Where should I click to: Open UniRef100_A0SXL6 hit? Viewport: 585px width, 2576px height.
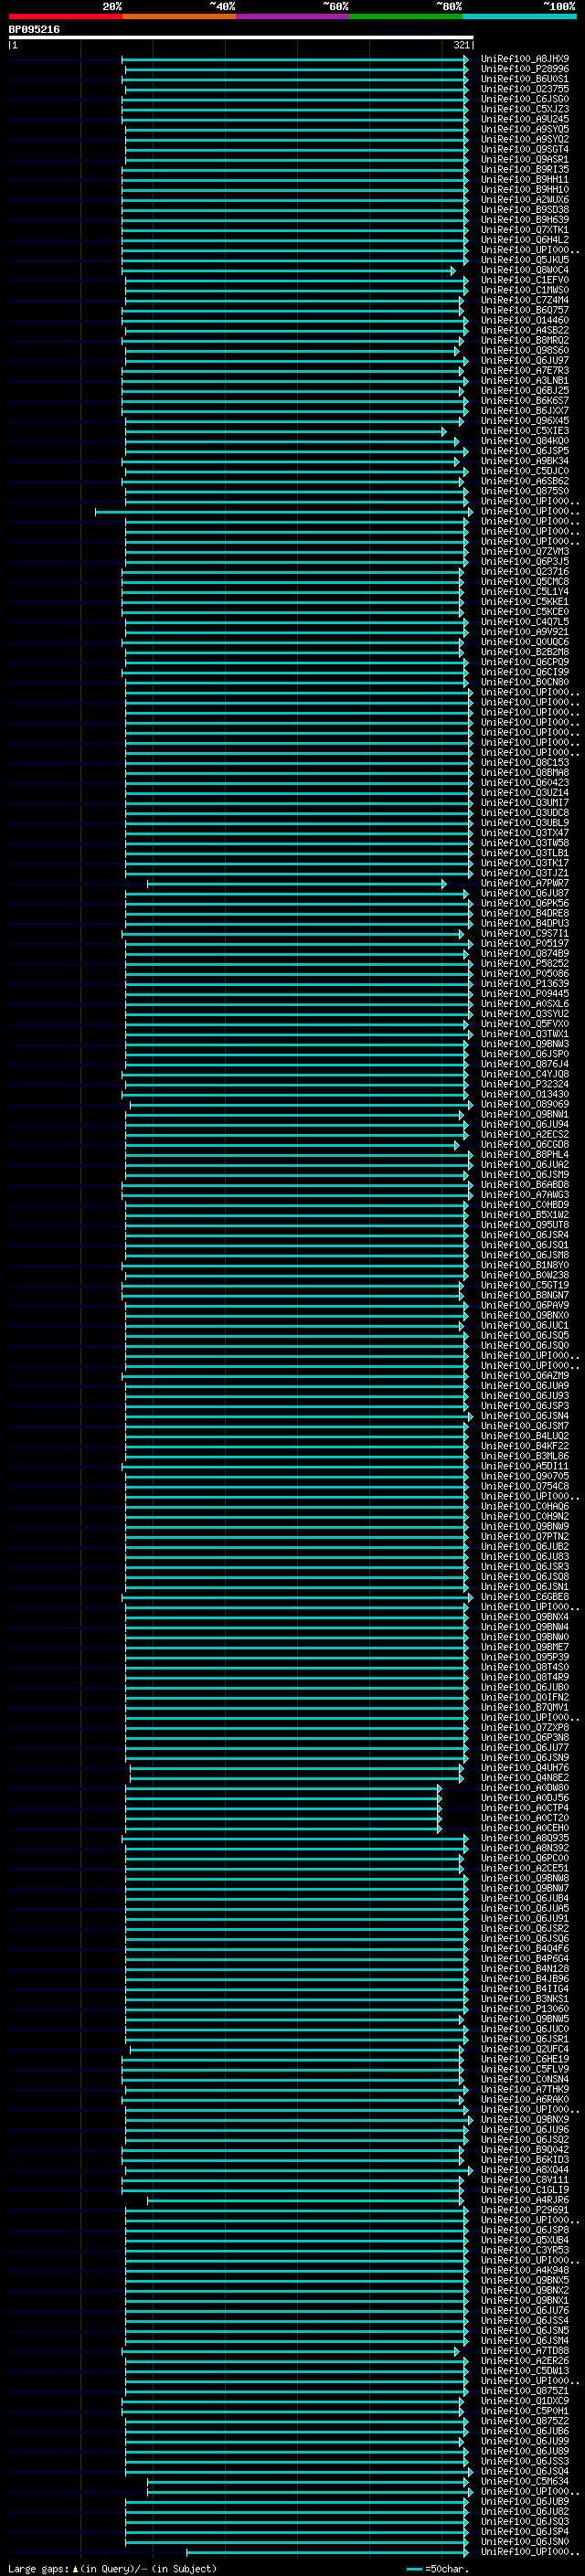525,1004
